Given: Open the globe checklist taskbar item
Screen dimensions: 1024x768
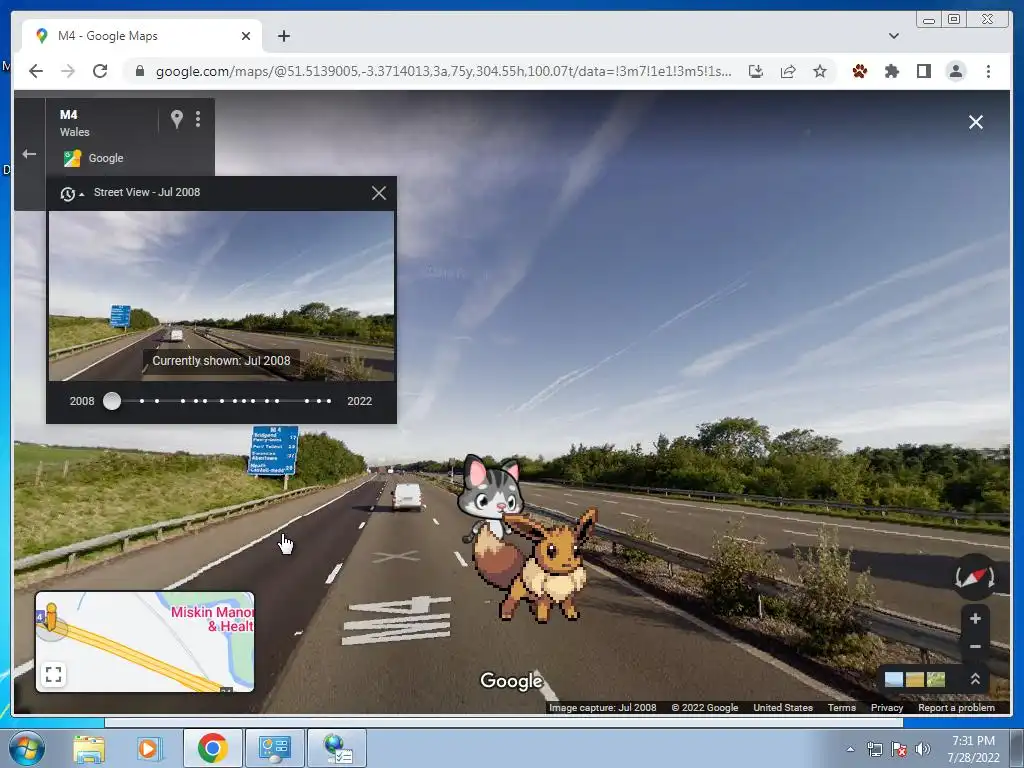Looking at the screenshot, I should (x=337, y=748).
